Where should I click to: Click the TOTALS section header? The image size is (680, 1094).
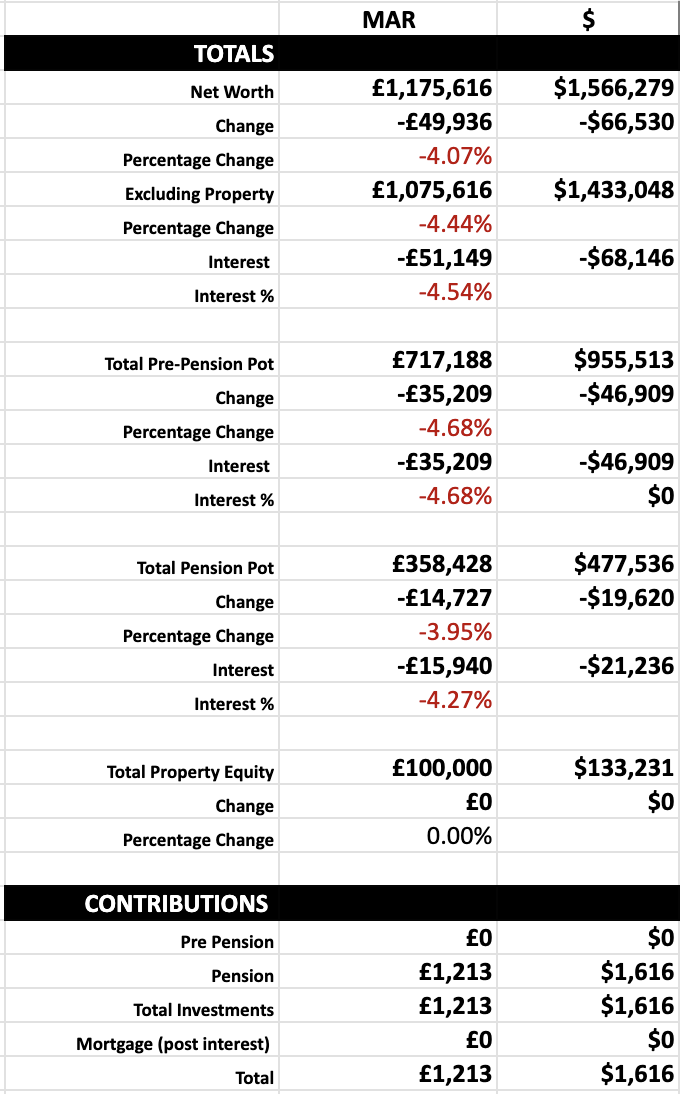[x=233, y=54]
